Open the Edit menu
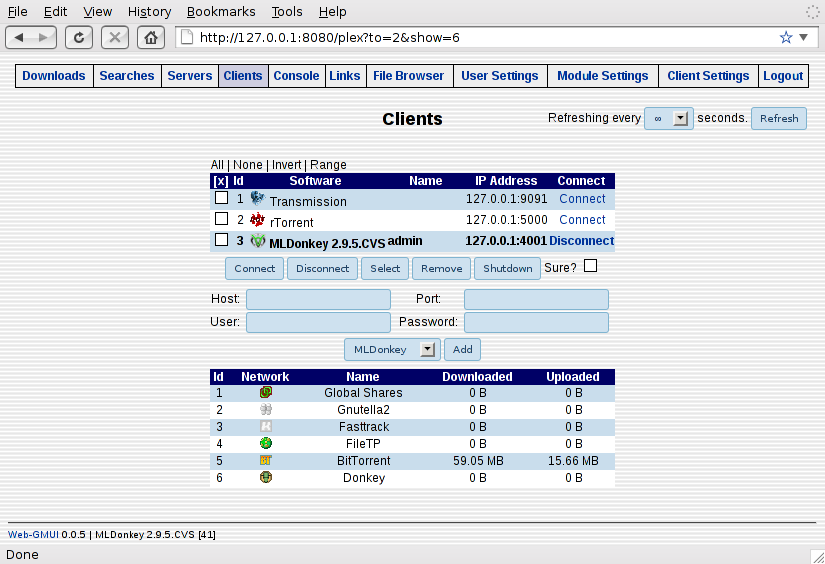Viewport: 825px width, 564px height. click(x=55, y=12)
